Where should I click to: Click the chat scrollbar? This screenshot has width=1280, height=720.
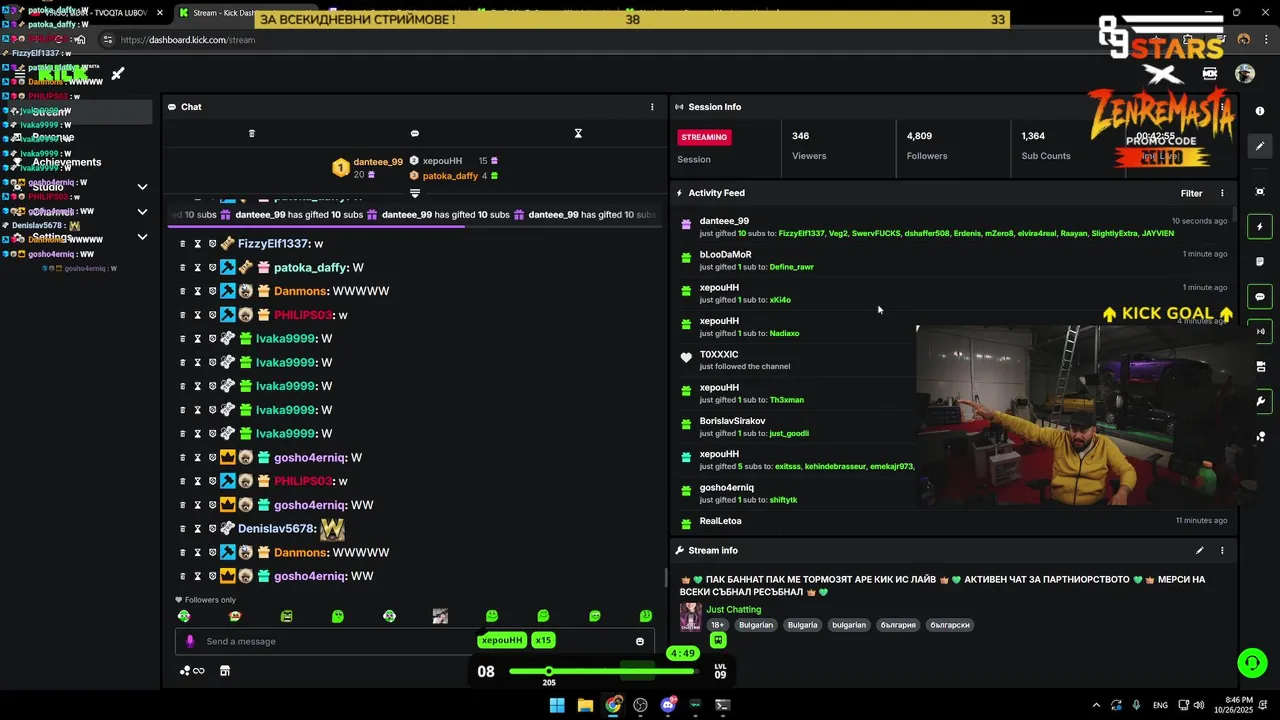click(666, 578)
